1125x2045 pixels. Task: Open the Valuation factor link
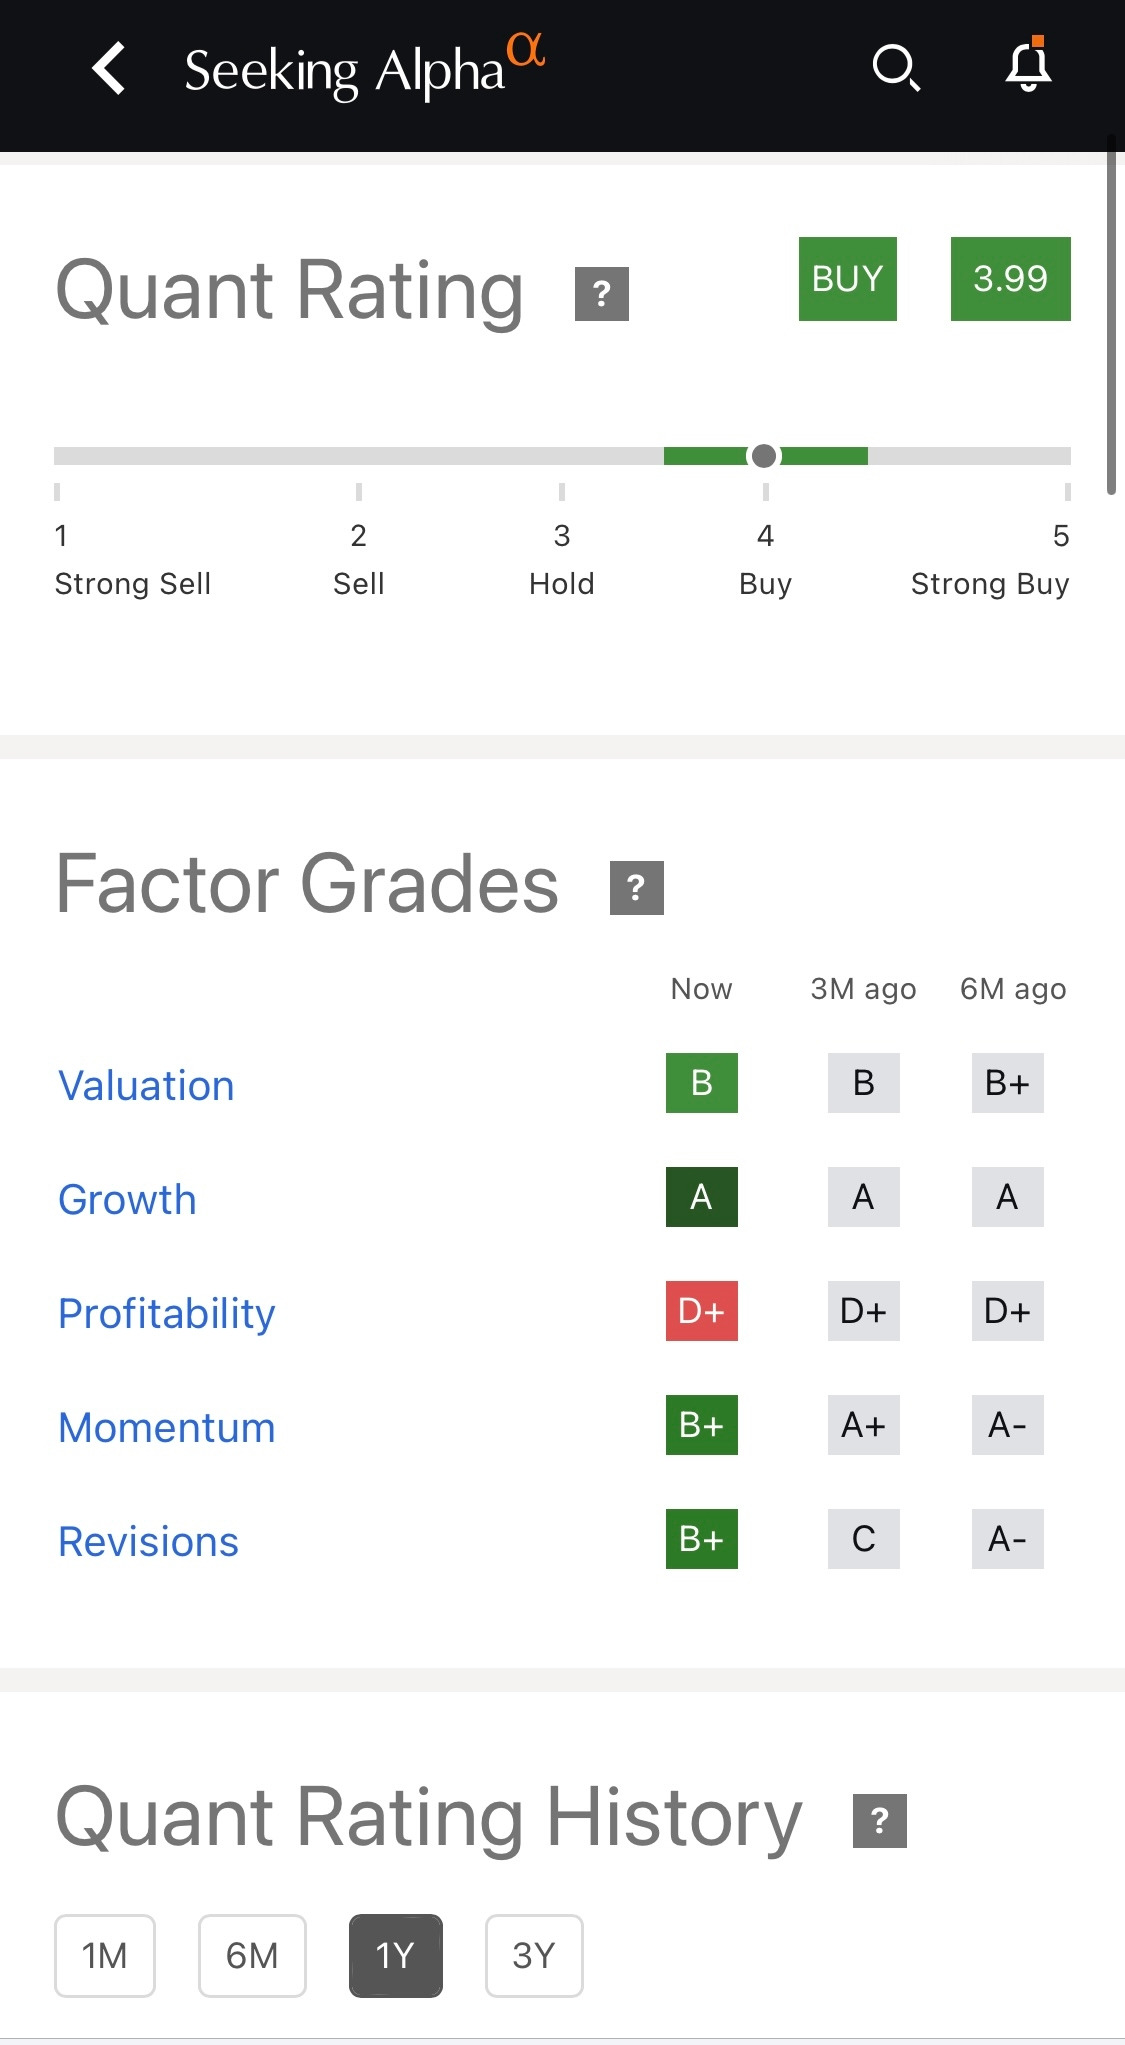click(146, 1085)
